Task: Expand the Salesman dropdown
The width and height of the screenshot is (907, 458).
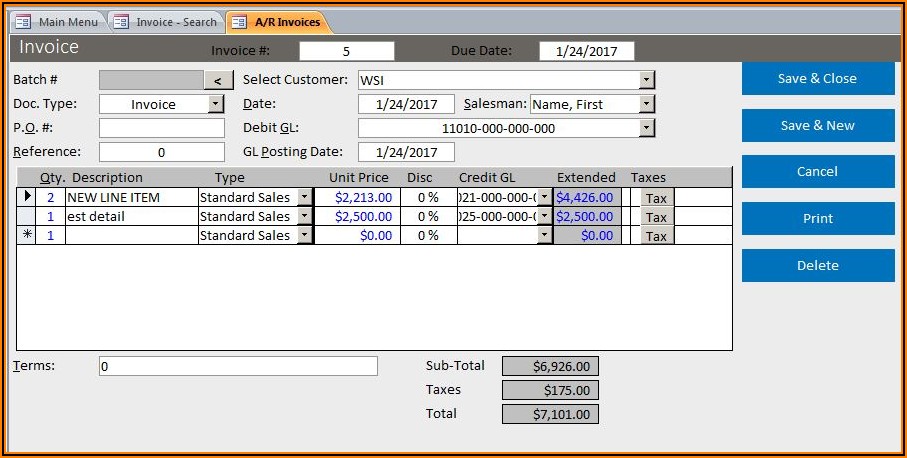Action: (646, 104)
